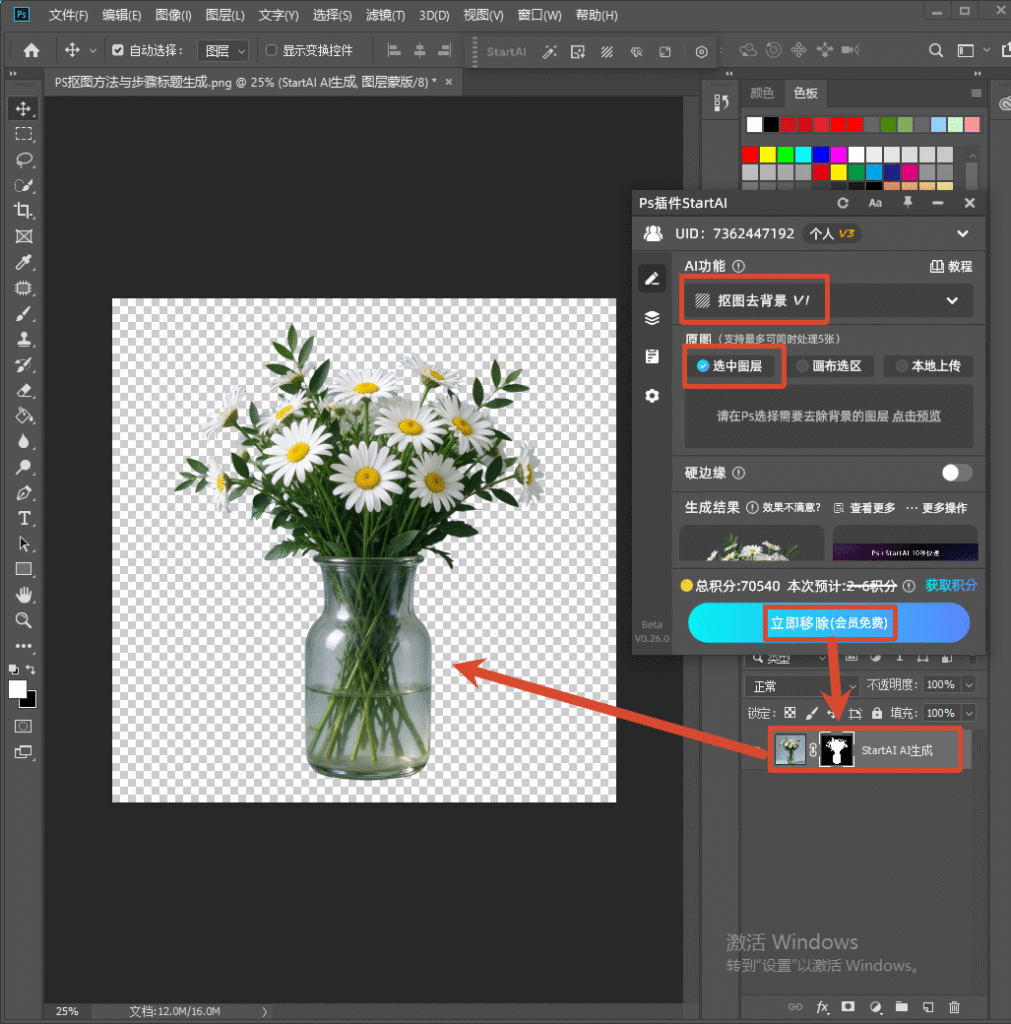The width and height of the screenshot is (1011, 1024).
Task: Choose the Paint Bucket tool
Action: point(24,416)
